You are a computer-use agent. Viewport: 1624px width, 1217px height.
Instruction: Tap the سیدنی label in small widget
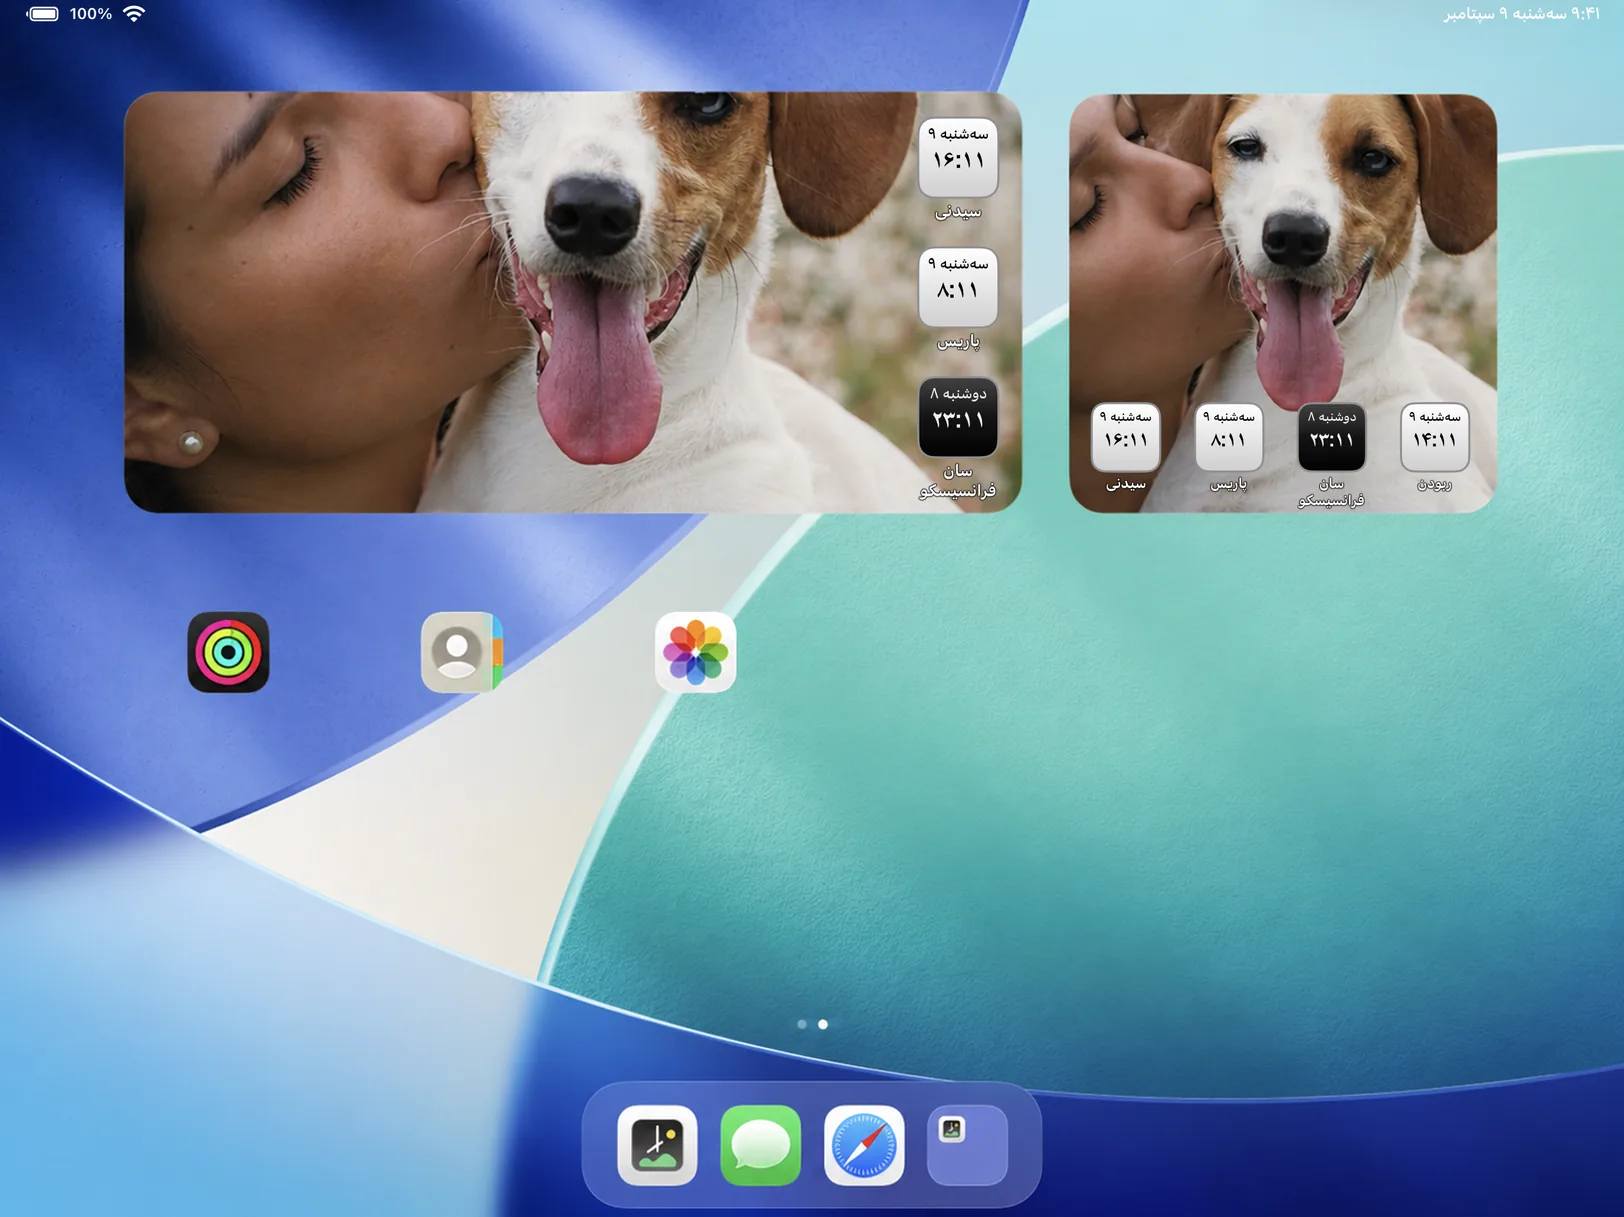tap(1126, 484)
